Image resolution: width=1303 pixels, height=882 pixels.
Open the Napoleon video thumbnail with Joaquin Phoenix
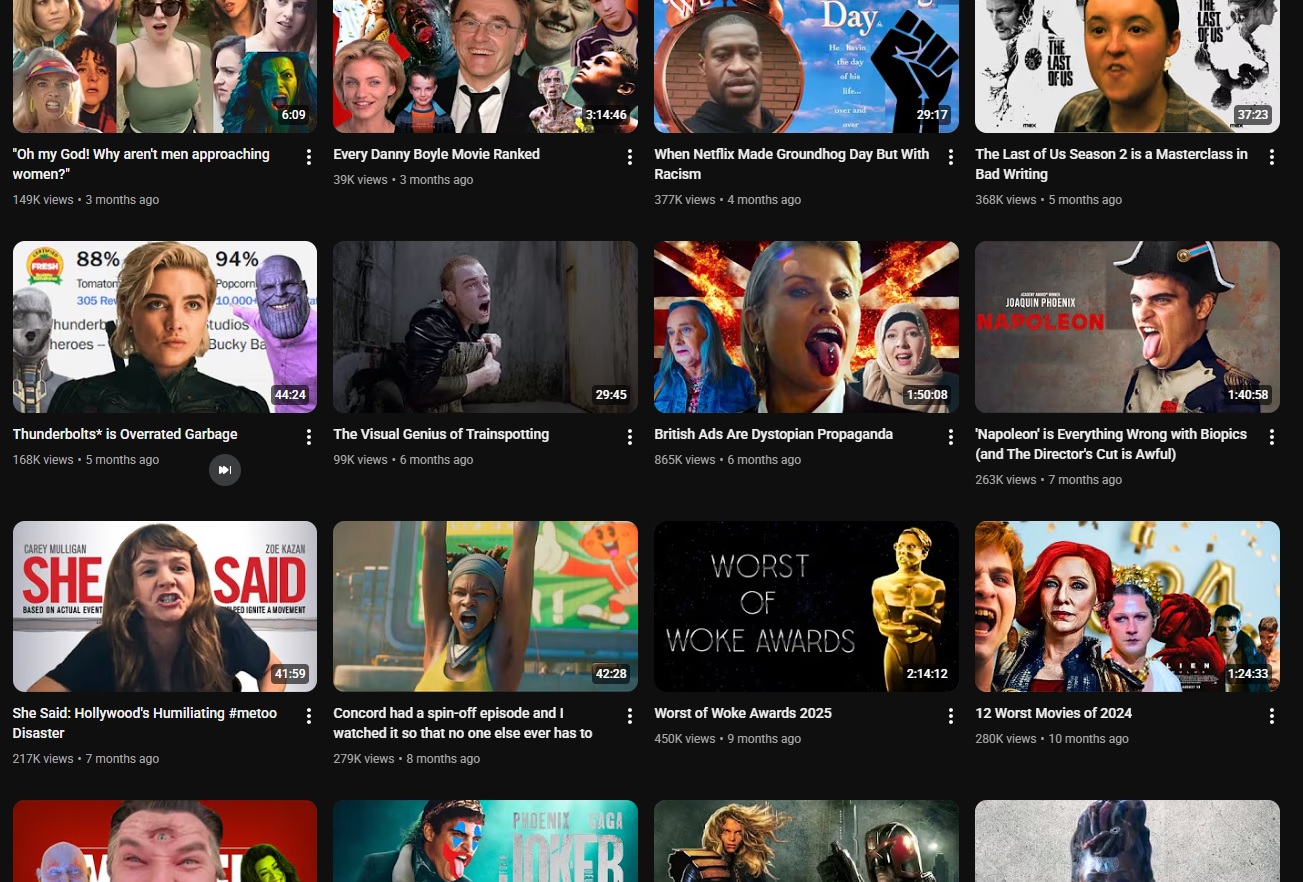pos(1127,327)
